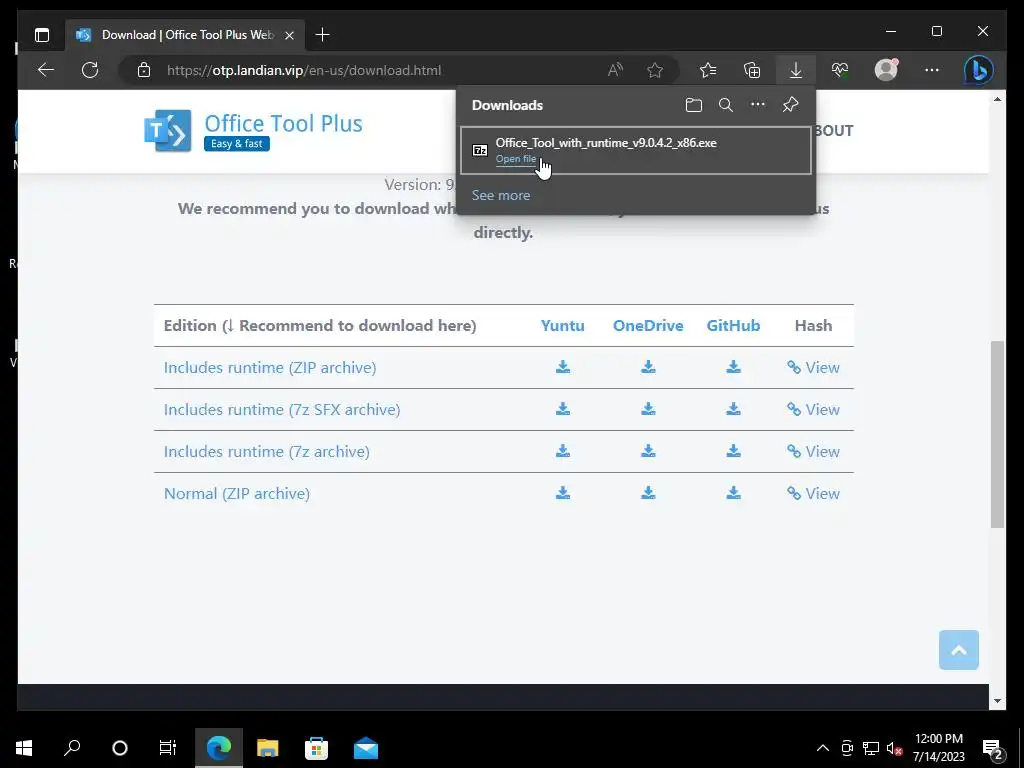Download ZIP with runtime from GitHub

733,367
